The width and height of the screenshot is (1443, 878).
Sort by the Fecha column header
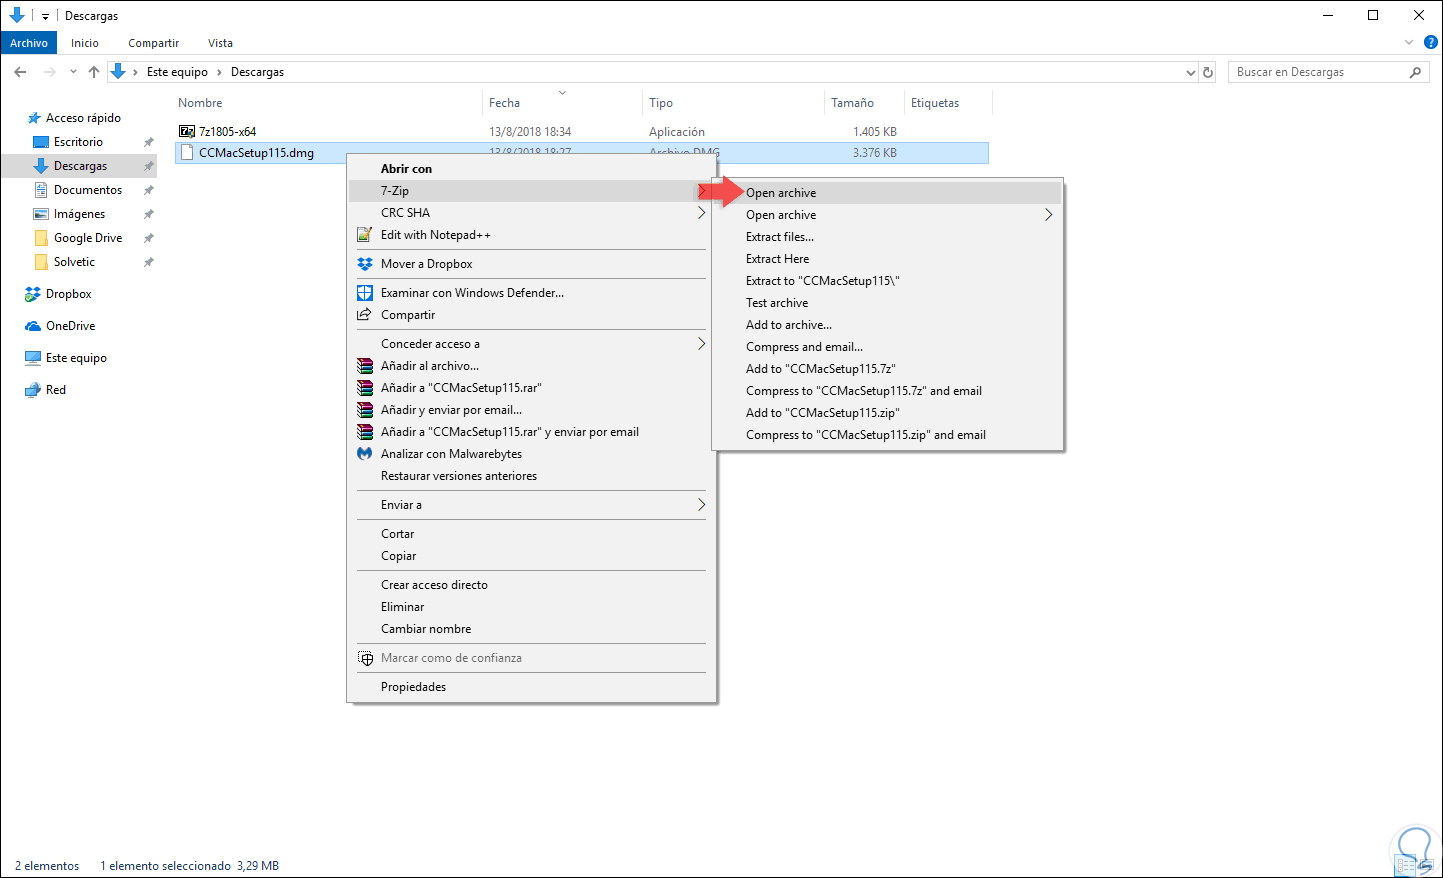(x=504, y=103)
